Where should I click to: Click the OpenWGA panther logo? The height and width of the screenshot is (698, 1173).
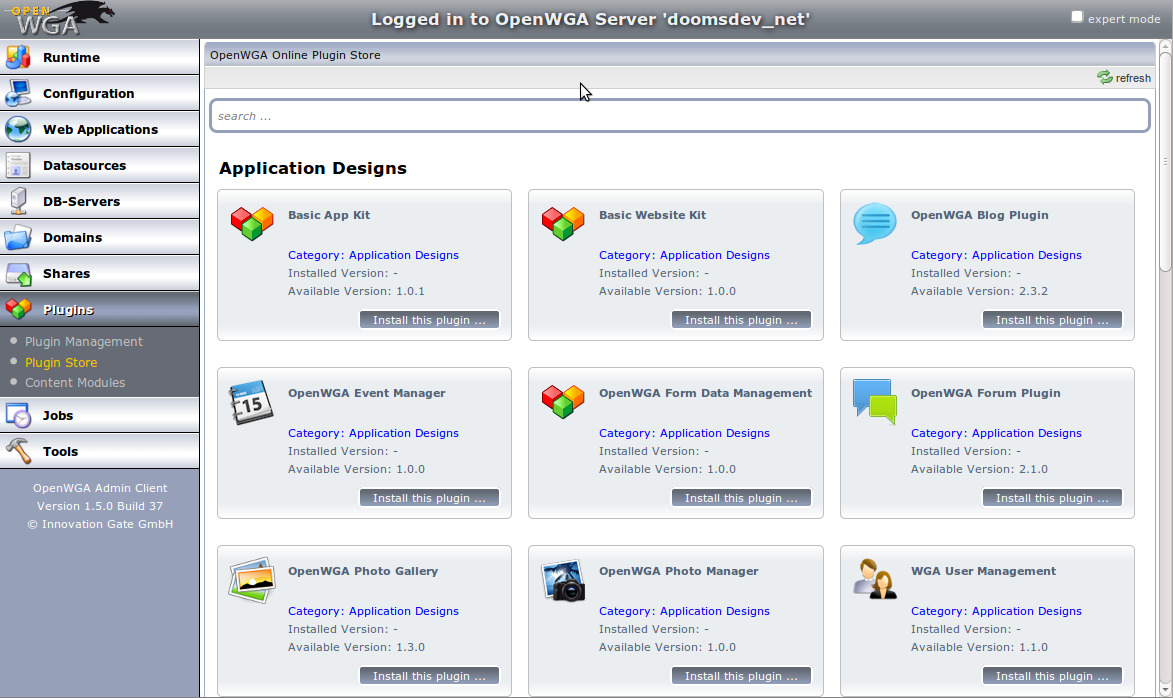64,19
